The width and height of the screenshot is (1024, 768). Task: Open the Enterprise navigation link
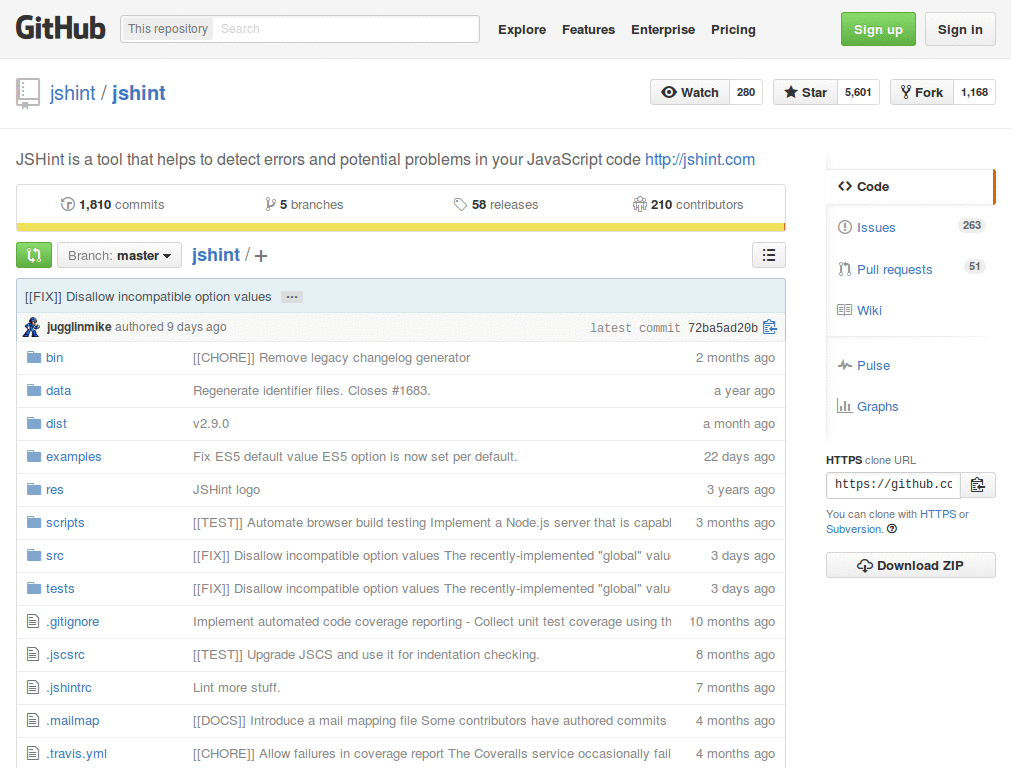(x=663, y=30)
